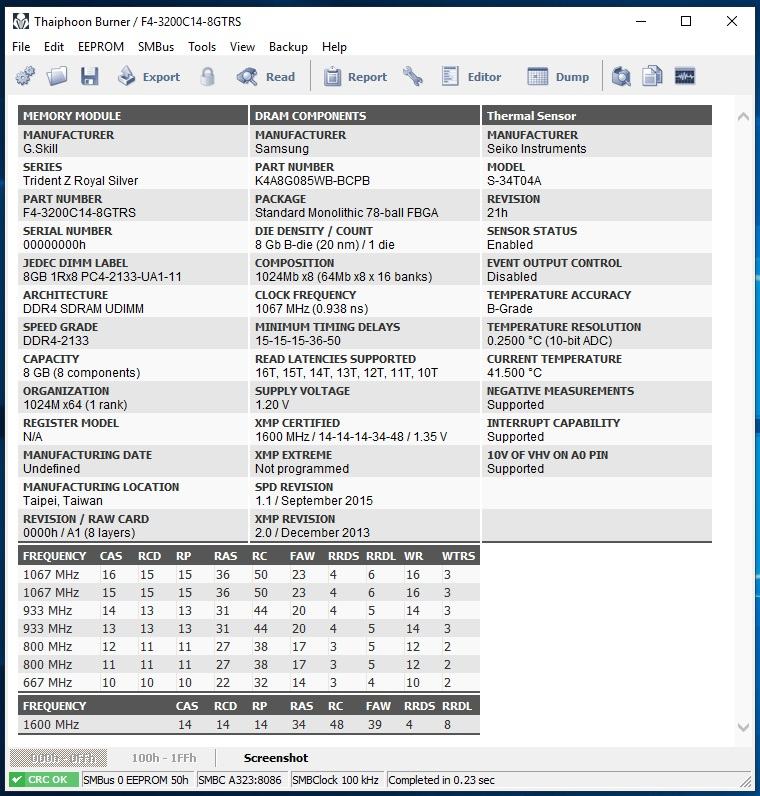Click SPD revision '1.1 / September 2015'
This screenshot has height=796, width=760.
(x=314, y=501)
